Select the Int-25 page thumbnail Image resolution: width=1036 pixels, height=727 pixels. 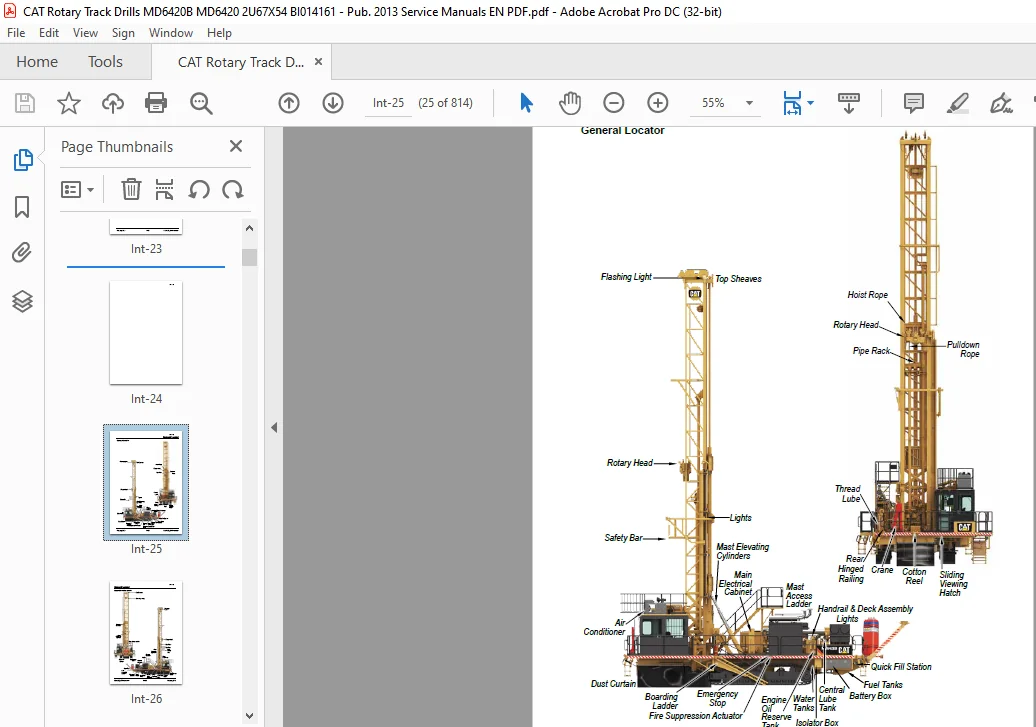(x=146, y=482)
